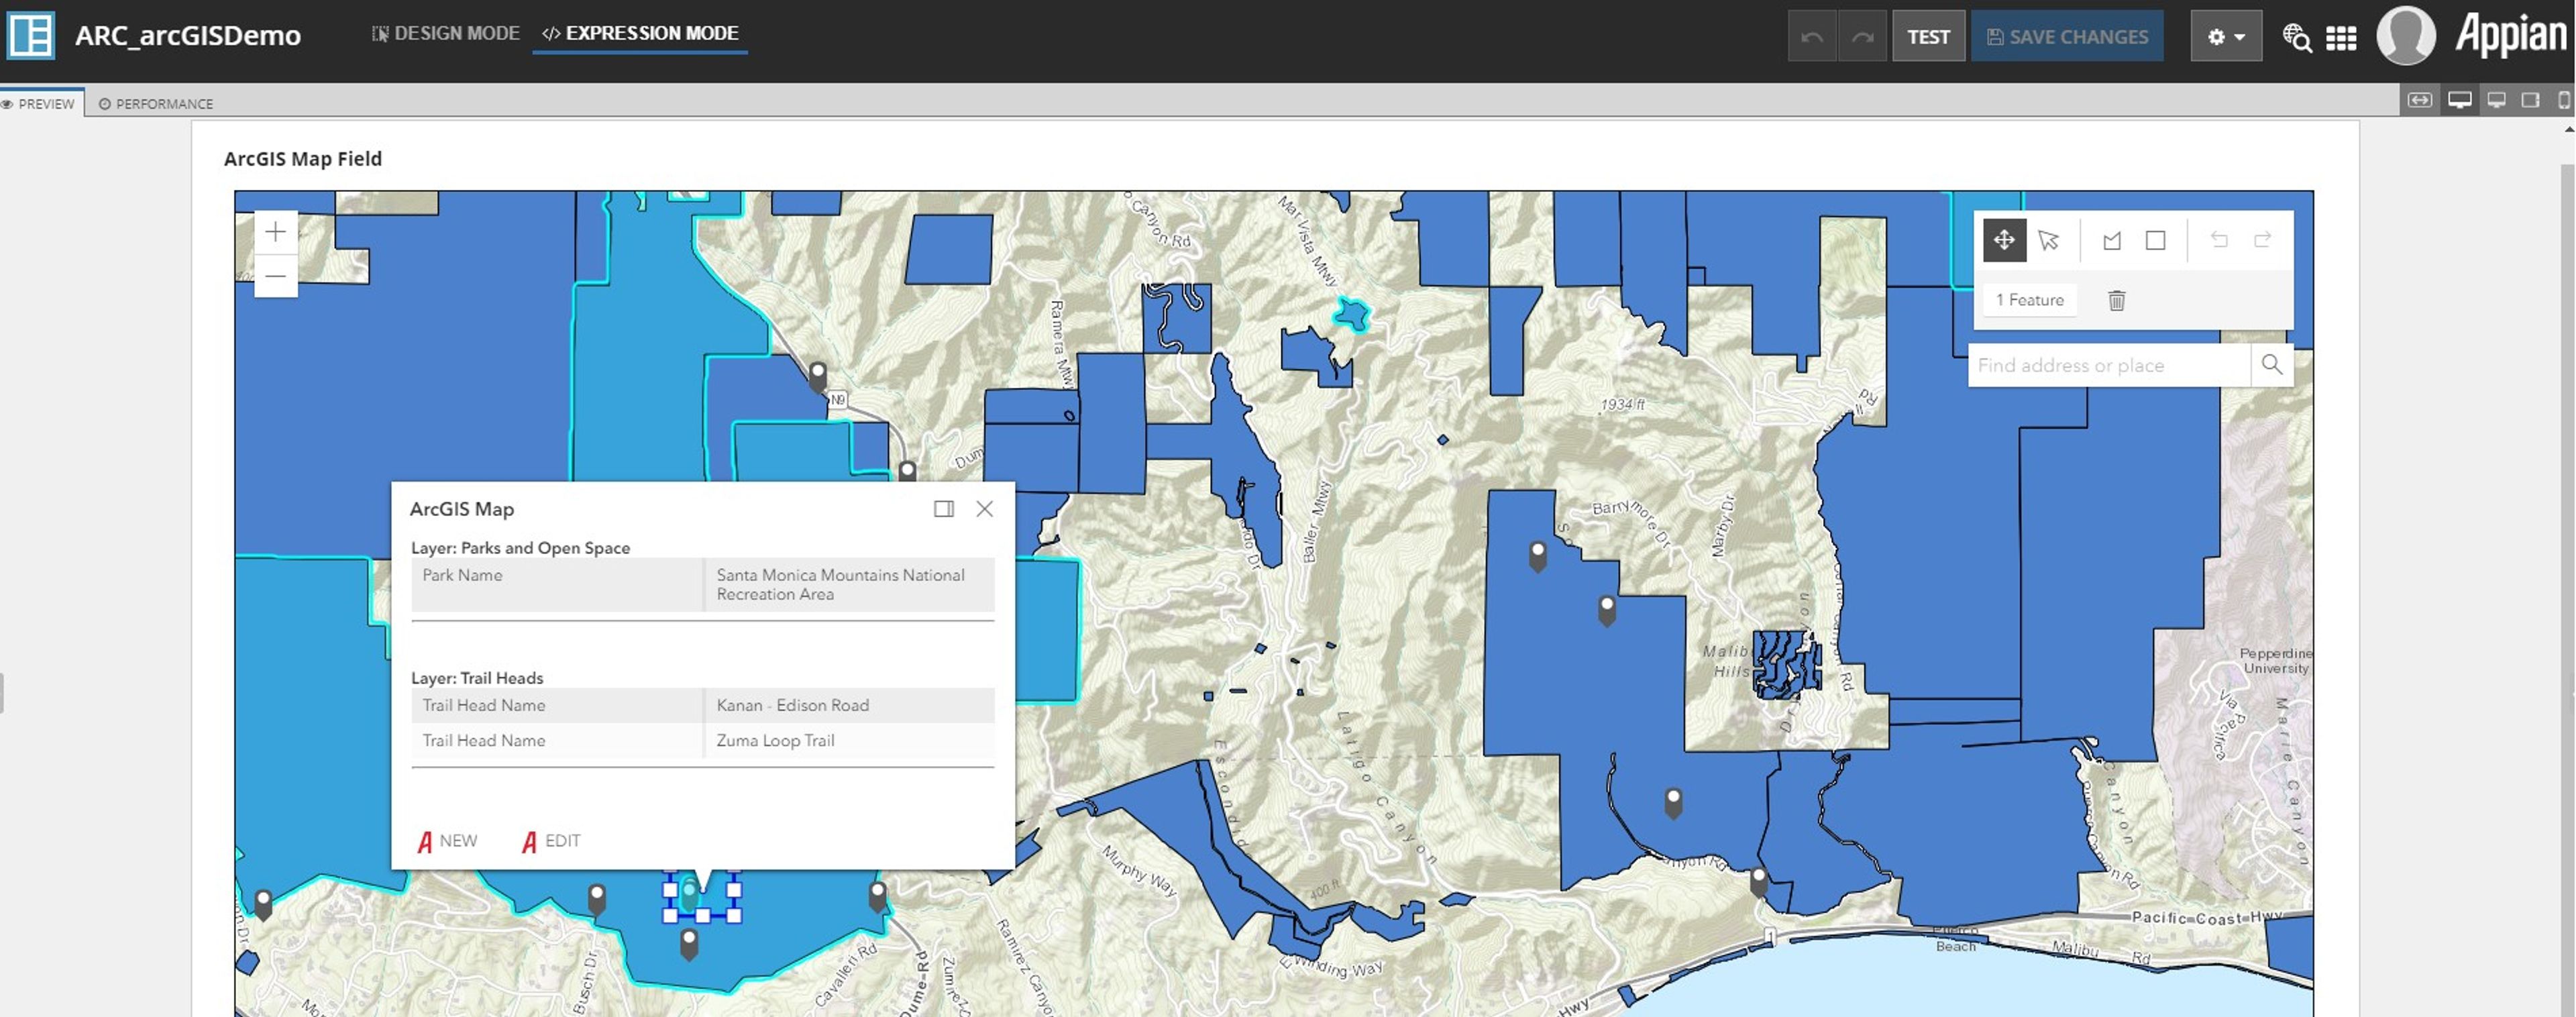Click the undo arrow in the header
Viewport: 2576px width, 1017px height.
coord(1812,37)
